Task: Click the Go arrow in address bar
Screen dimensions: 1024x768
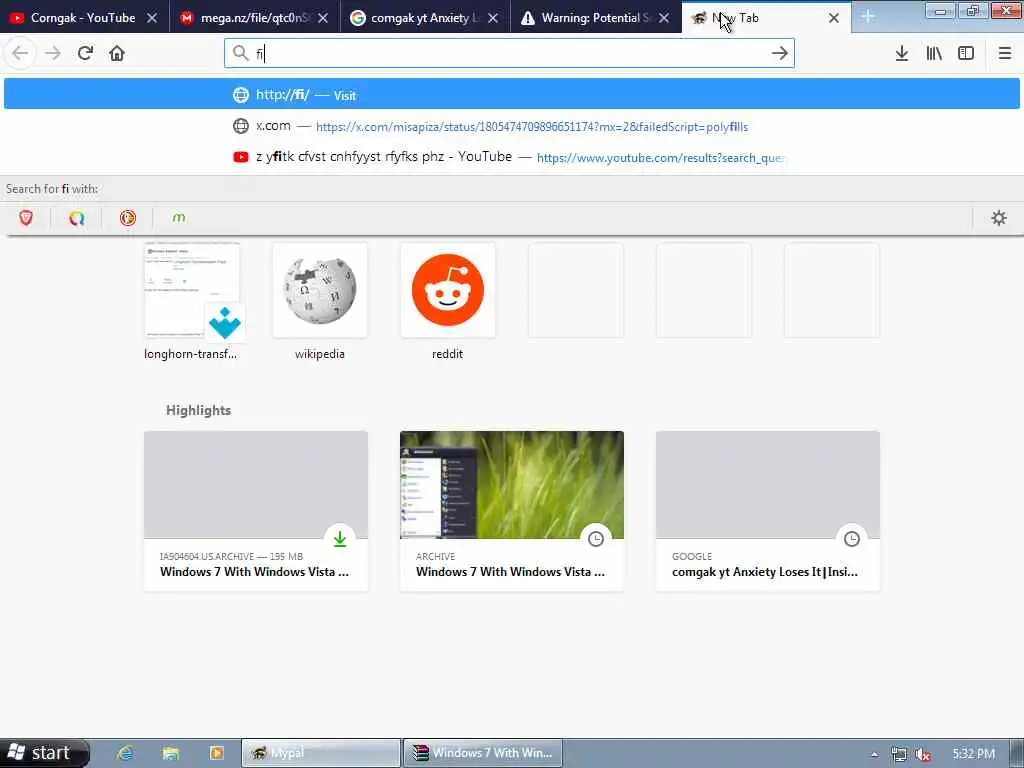Action: click(780, 53)
